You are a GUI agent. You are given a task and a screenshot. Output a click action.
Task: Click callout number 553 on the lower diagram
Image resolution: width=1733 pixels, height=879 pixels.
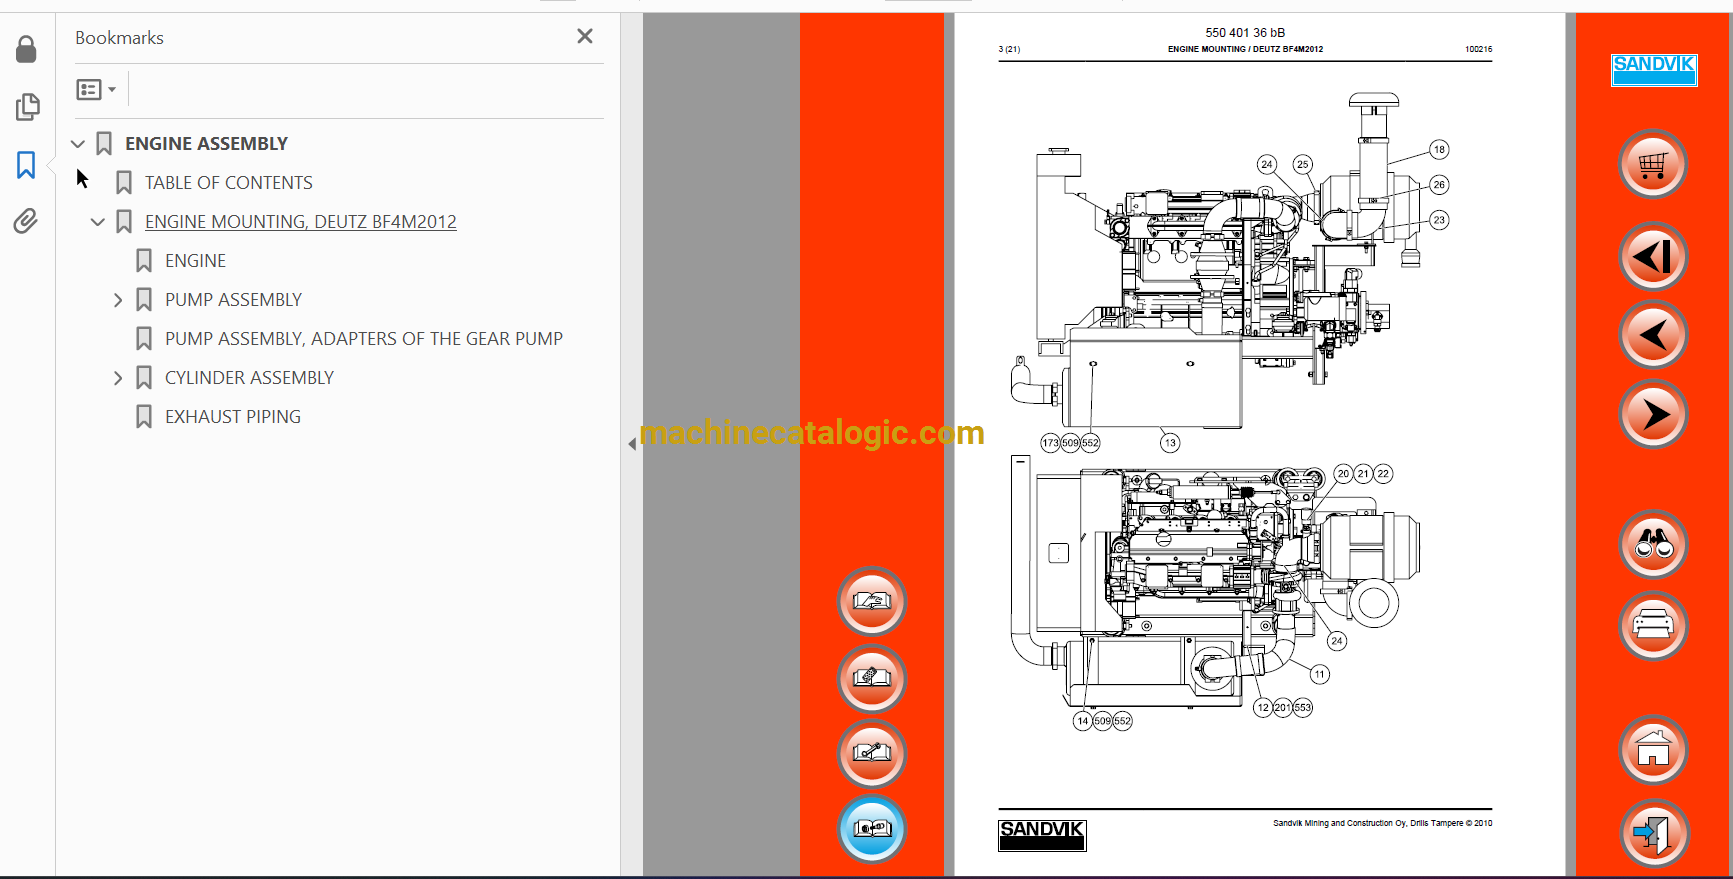1302,708
